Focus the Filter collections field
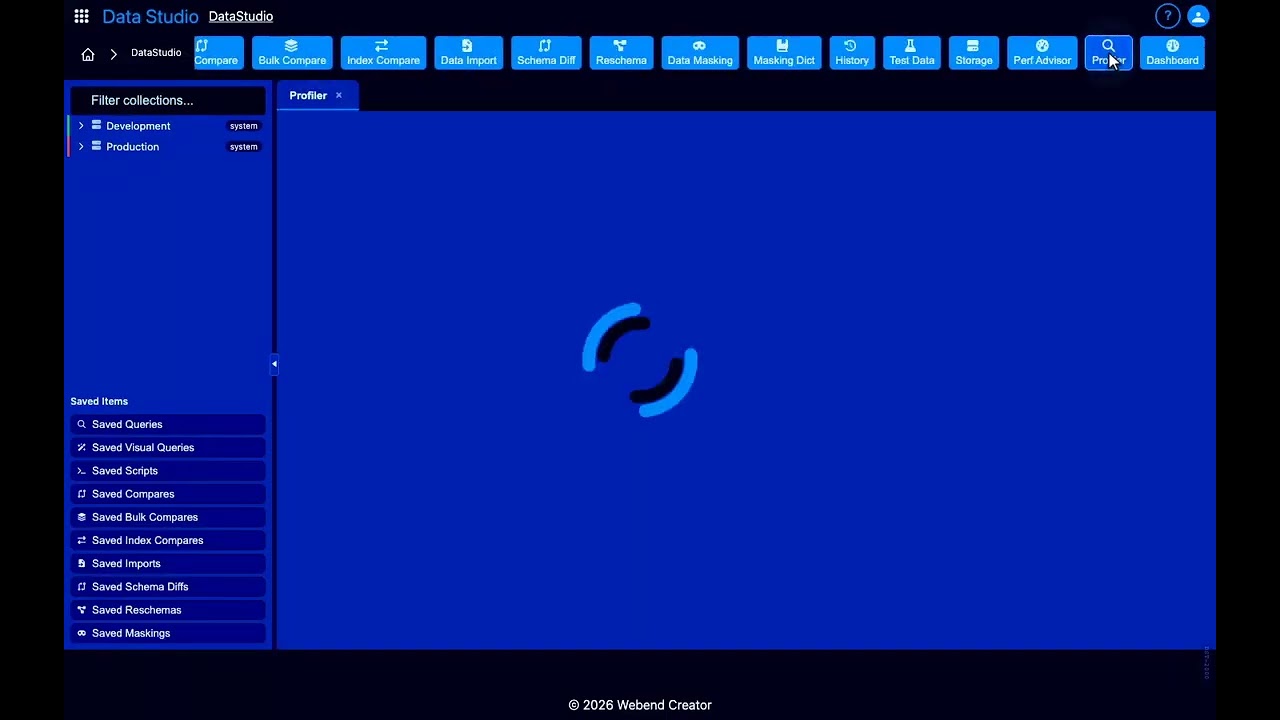The width and height of the screenshot is (1280, 720). tap(167, 100)
